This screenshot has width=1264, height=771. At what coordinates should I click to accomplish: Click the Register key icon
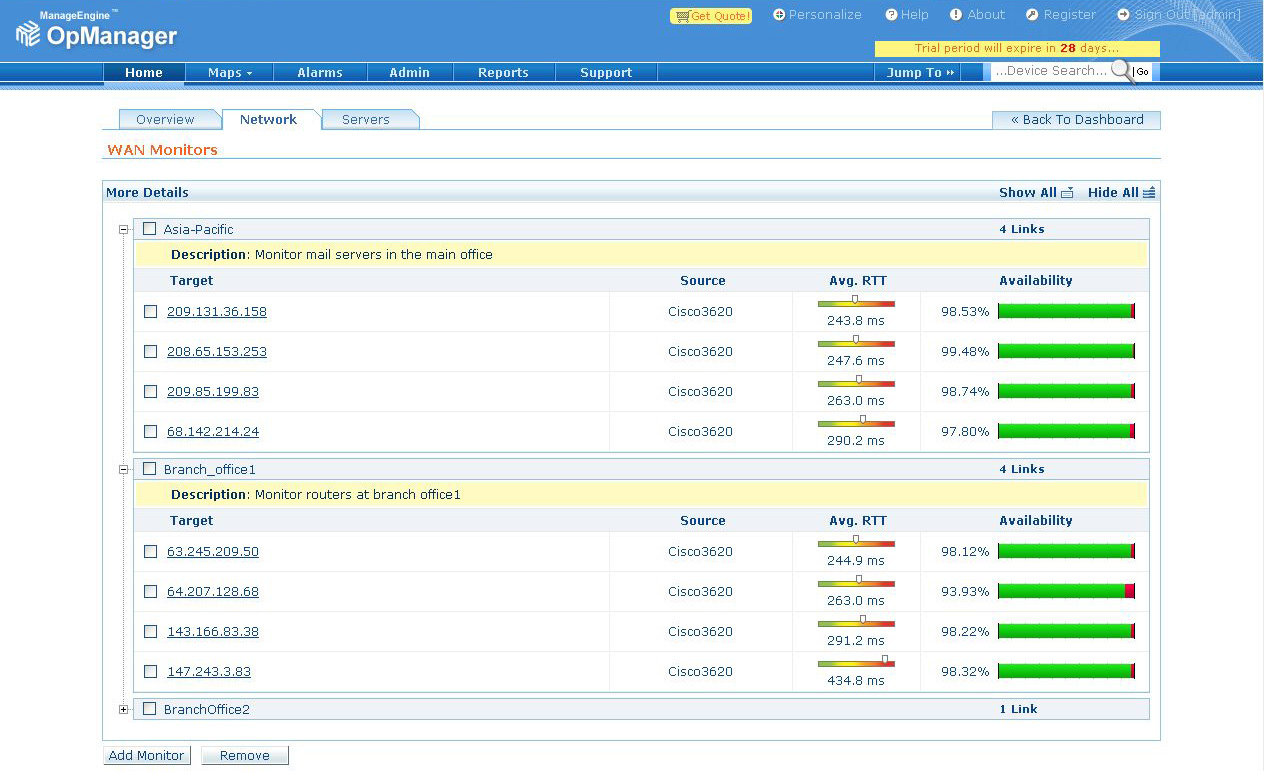(x=1030, y=15)
